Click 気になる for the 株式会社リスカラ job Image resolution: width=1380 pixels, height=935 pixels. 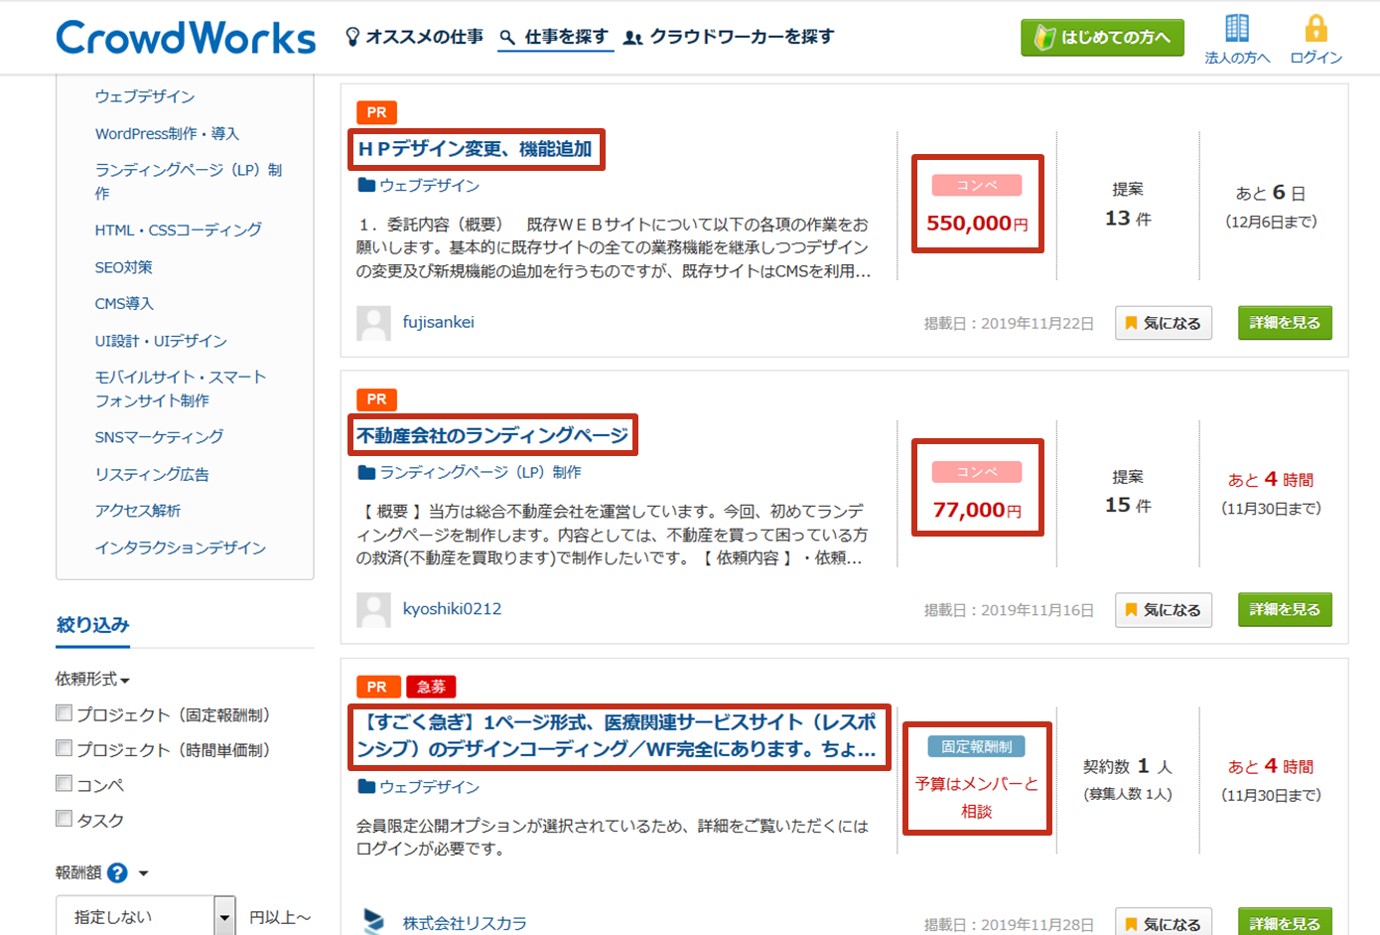(1163, 922)
